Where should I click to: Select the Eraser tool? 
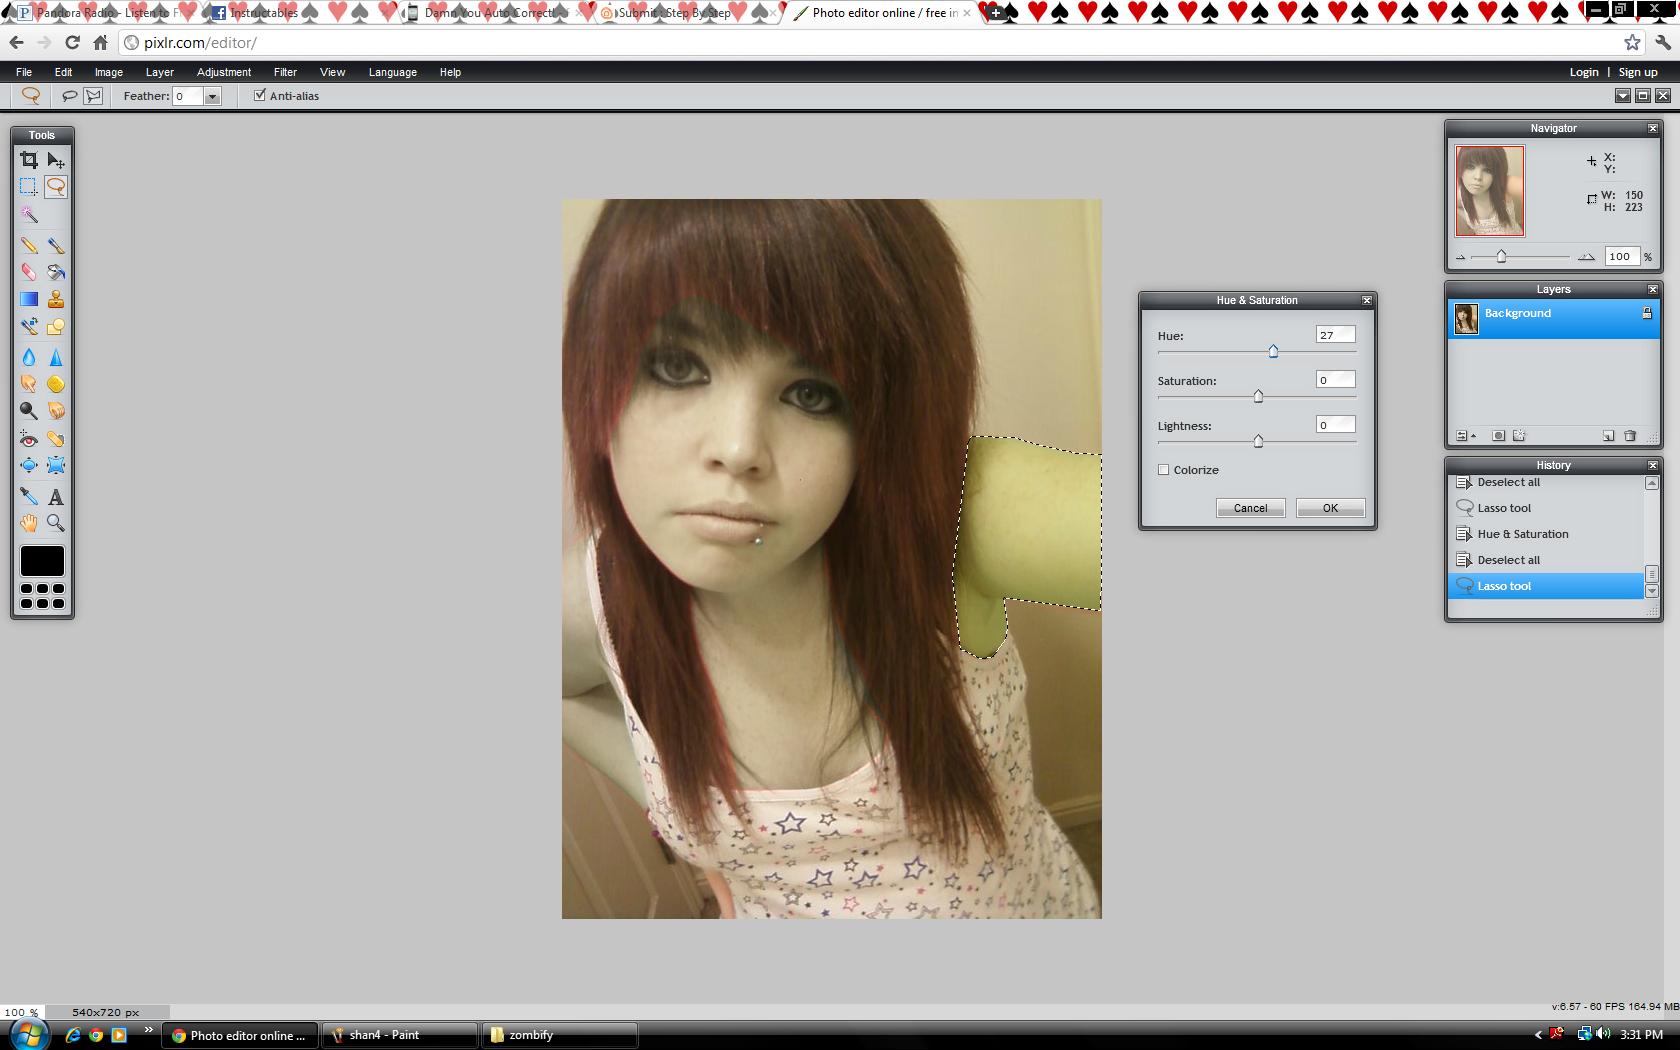(29, 272)
